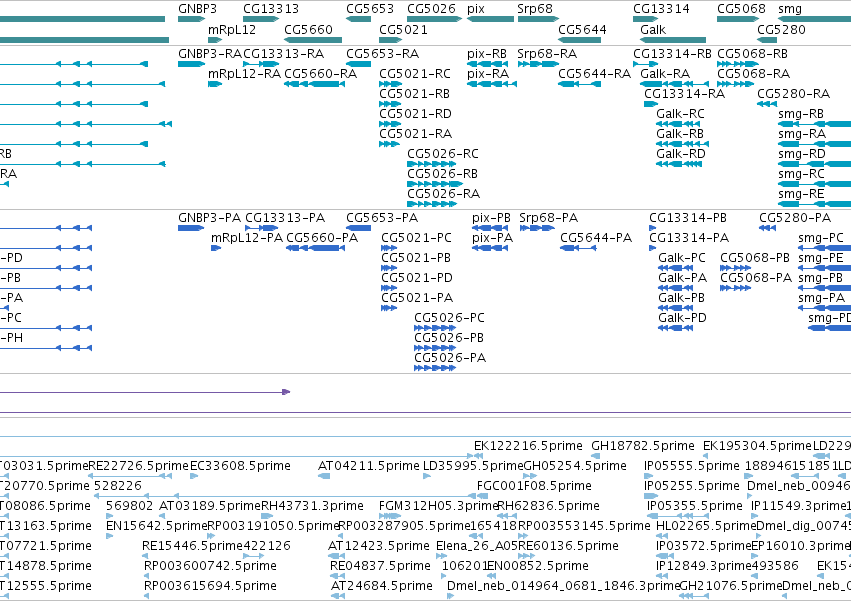Click EST AT04211.5prime
851x601 pixels.
pyautogui.click(x=369, y=466)
